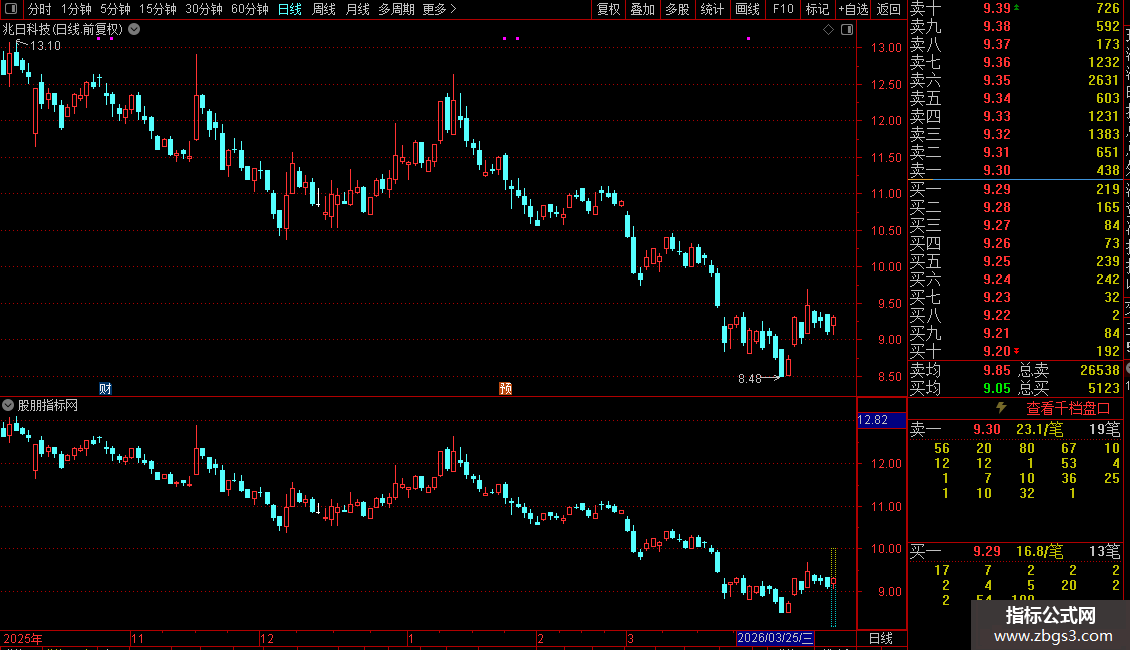Viewport: 1130px width, 650px height.
Task: Click the 多股 multi-stock button
Action: (x=677, y=9)
